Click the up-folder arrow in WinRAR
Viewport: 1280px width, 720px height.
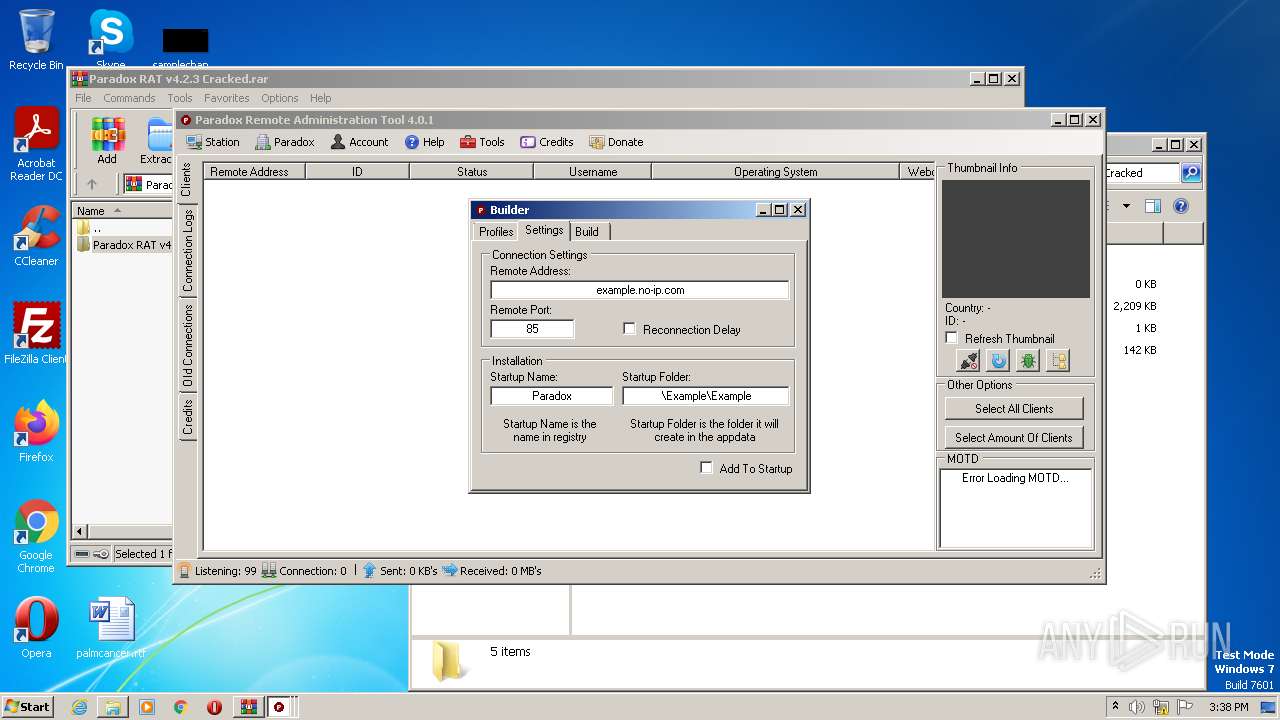pos(92,184)
